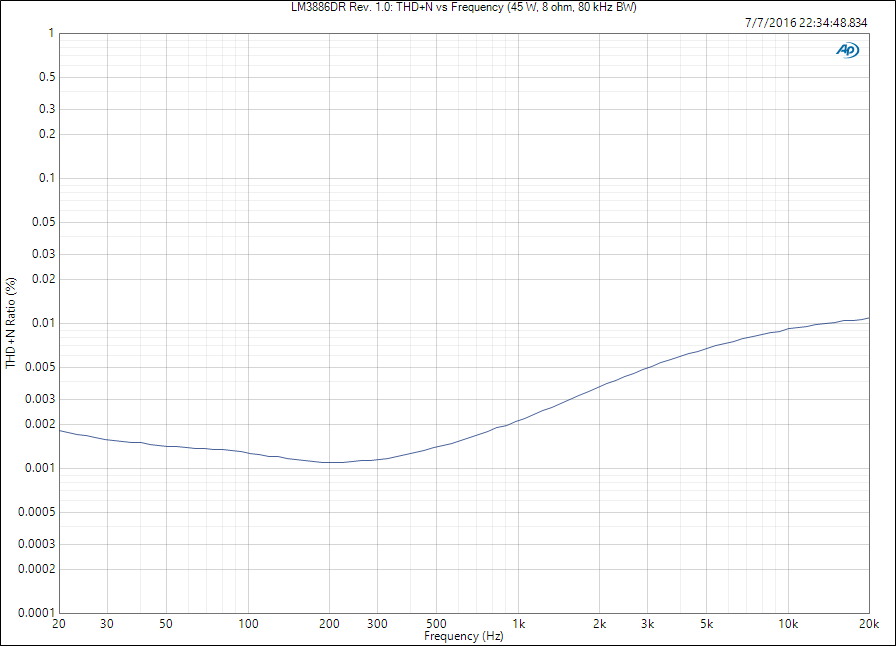Click the x-axis tick label '20k'
Screen dimensions: 896x646
(x=869, y=624)
